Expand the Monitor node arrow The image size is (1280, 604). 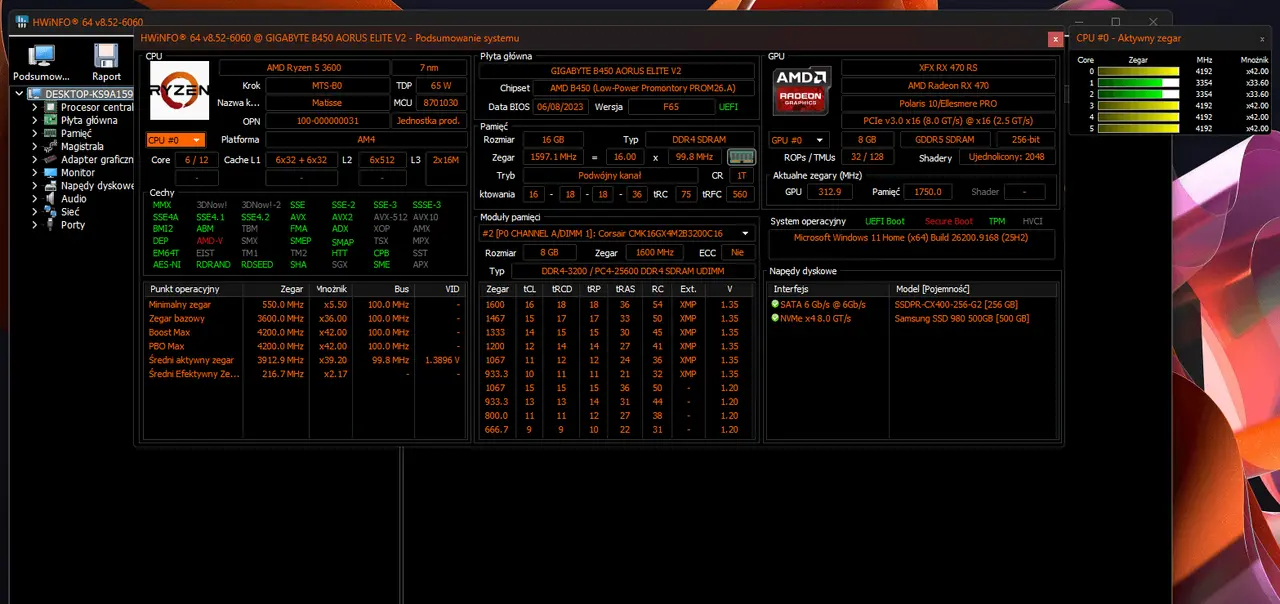point(35,172)
